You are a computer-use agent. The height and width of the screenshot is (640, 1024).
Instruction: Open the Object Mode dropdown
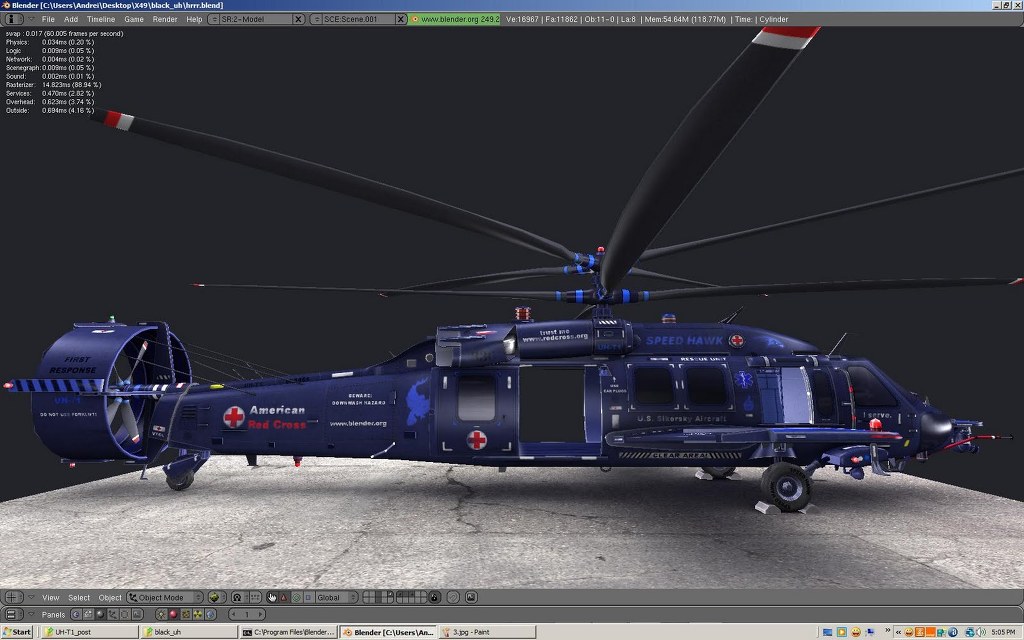point(165,598)
